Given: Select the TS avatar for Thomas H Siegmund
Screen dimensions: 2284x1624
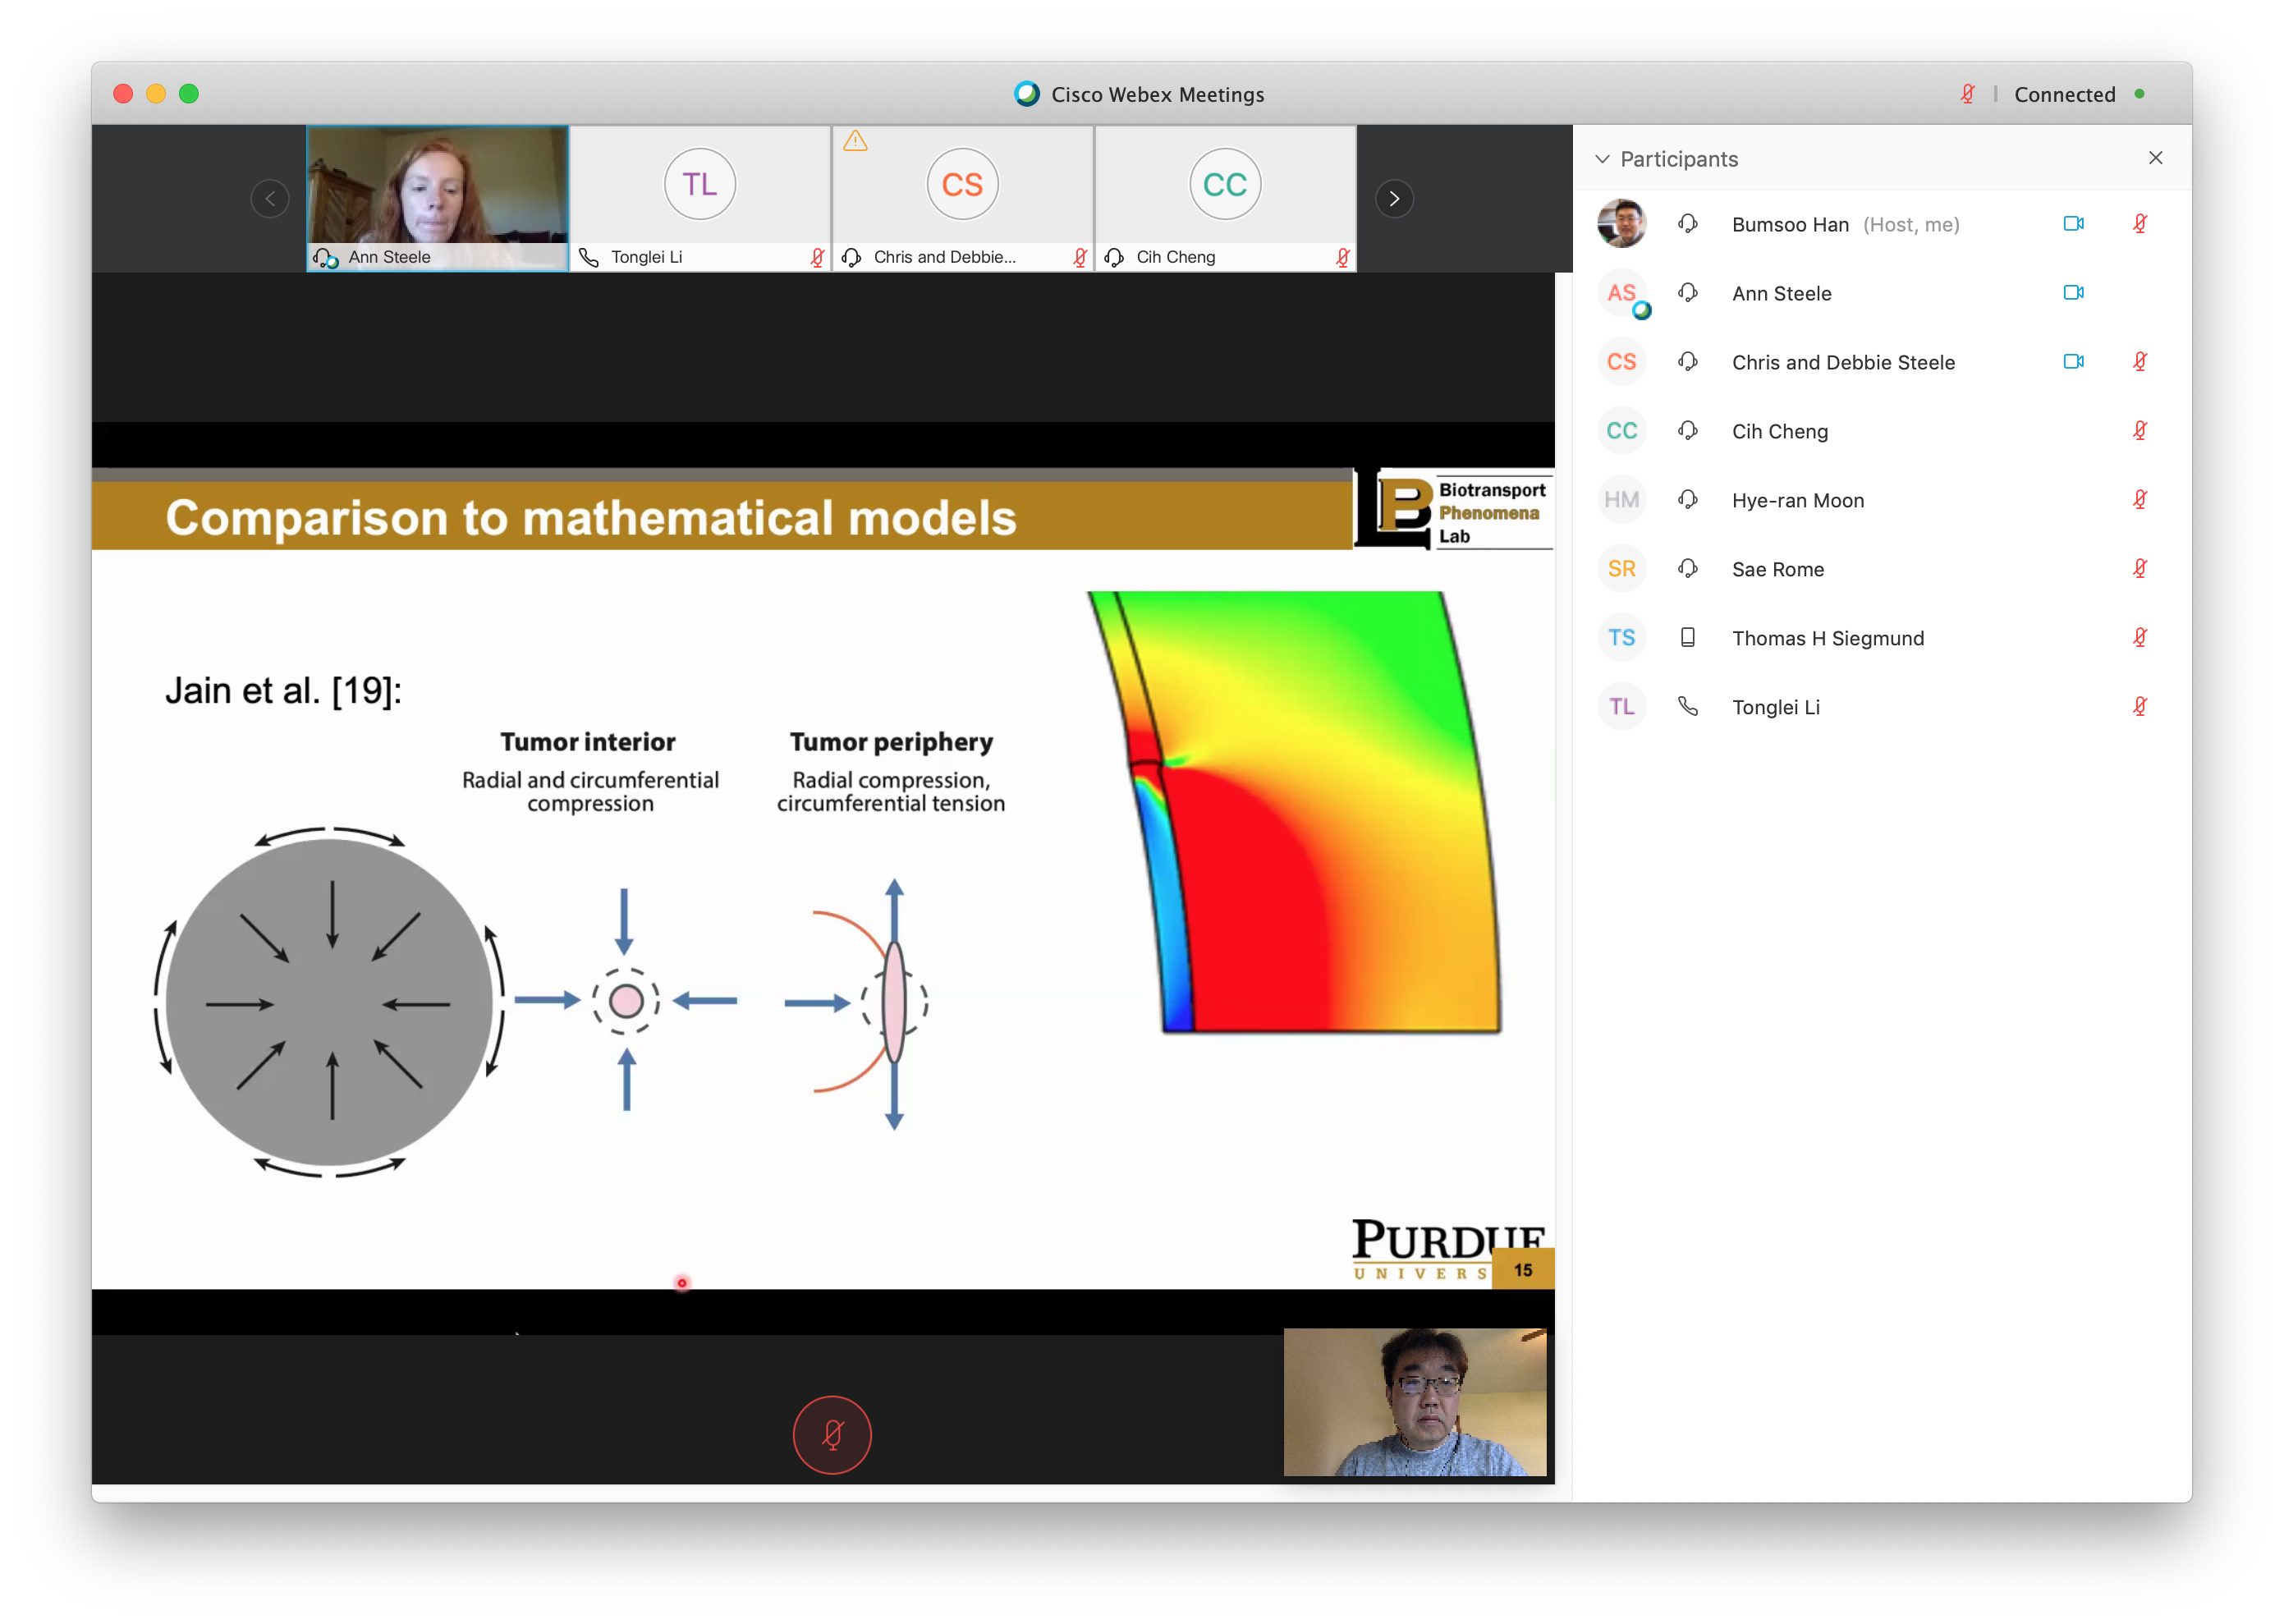Looking at the screenshot, I should (x=1621, y=638).
